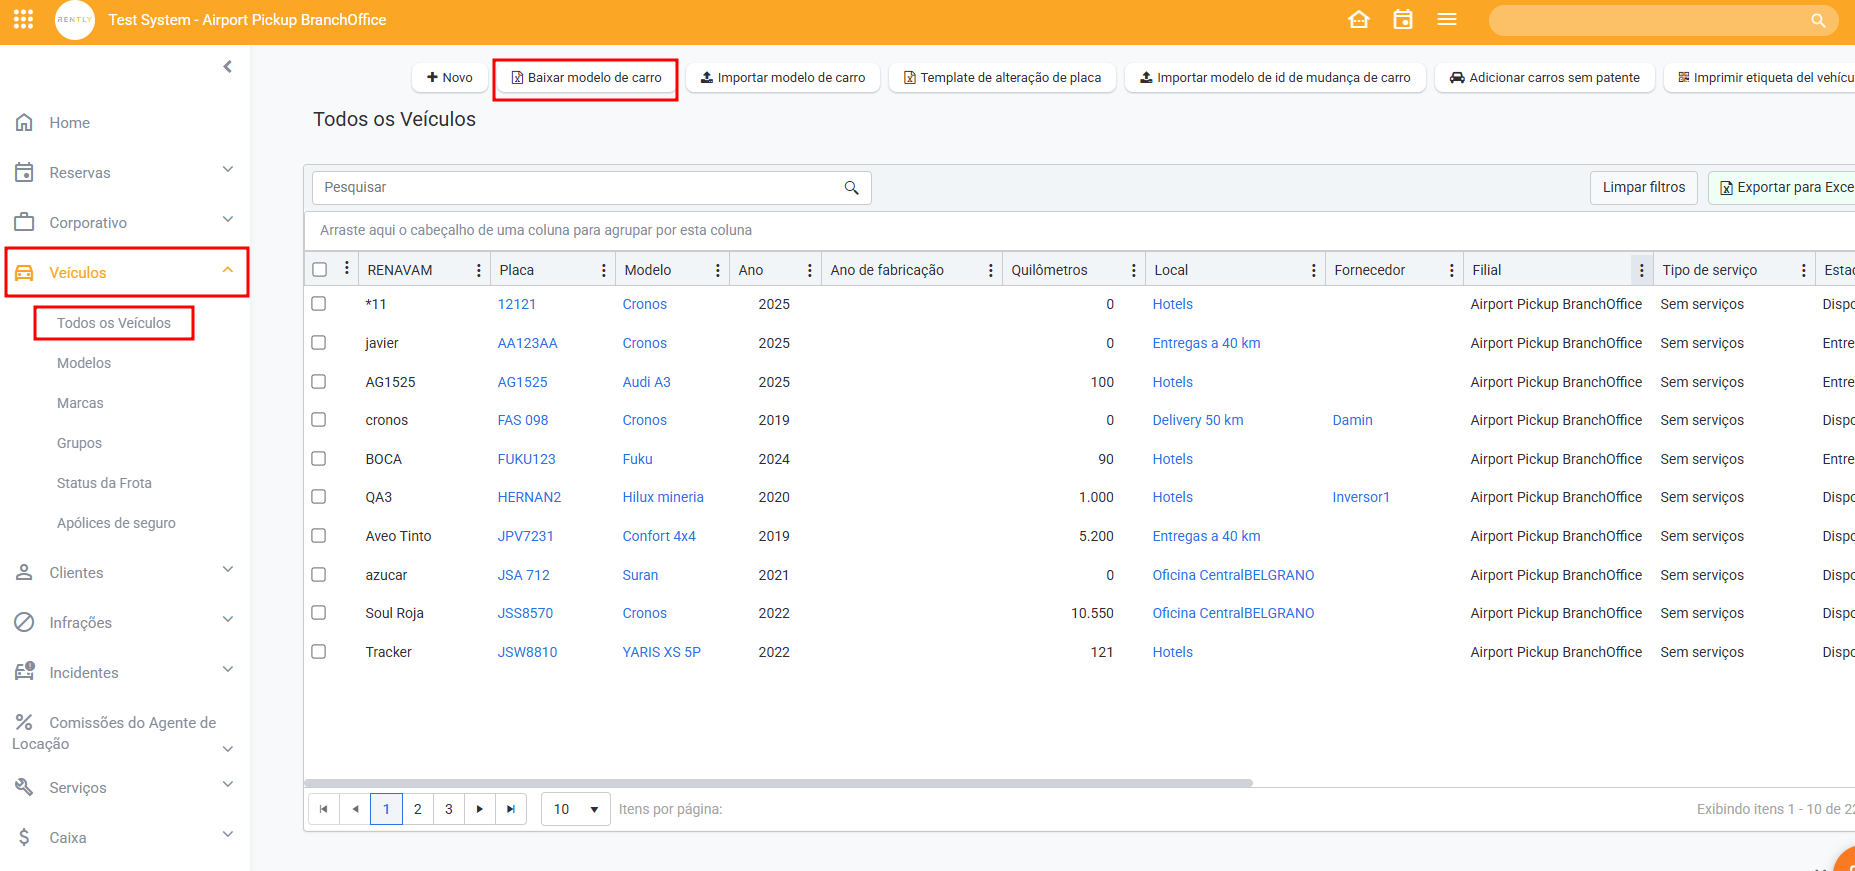Open the calendar icon in header
The height and width of the screenshot is (871, 1855).
[1403, 19]
